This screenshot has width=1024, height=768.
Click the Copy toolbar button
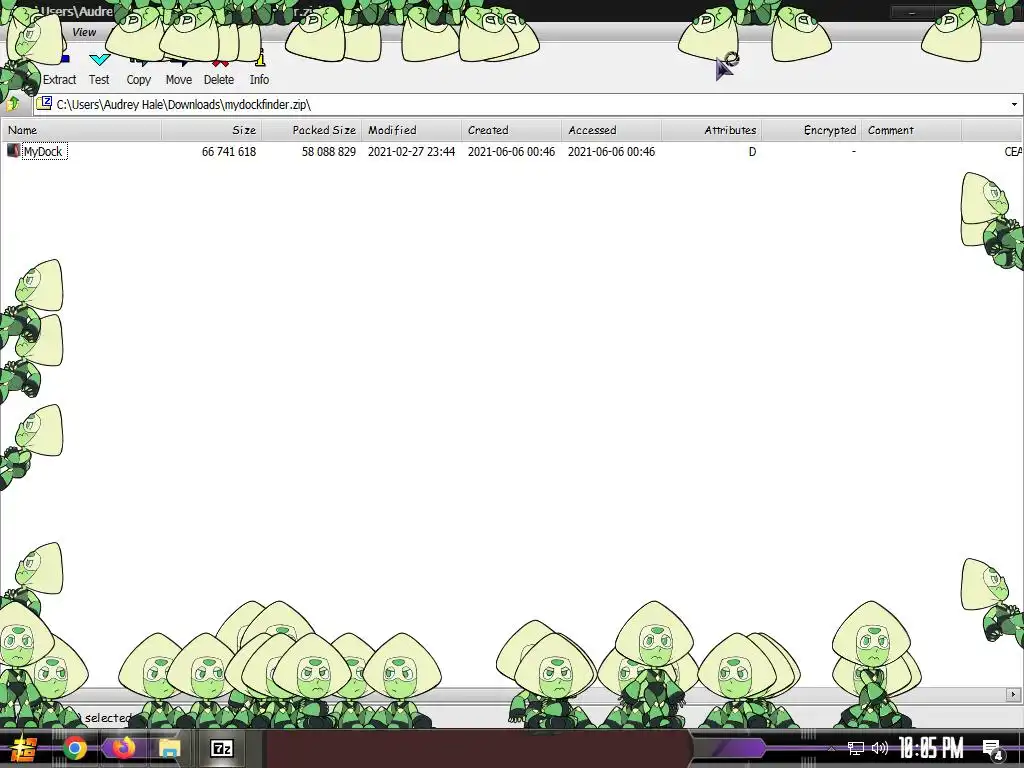point(138,71)
